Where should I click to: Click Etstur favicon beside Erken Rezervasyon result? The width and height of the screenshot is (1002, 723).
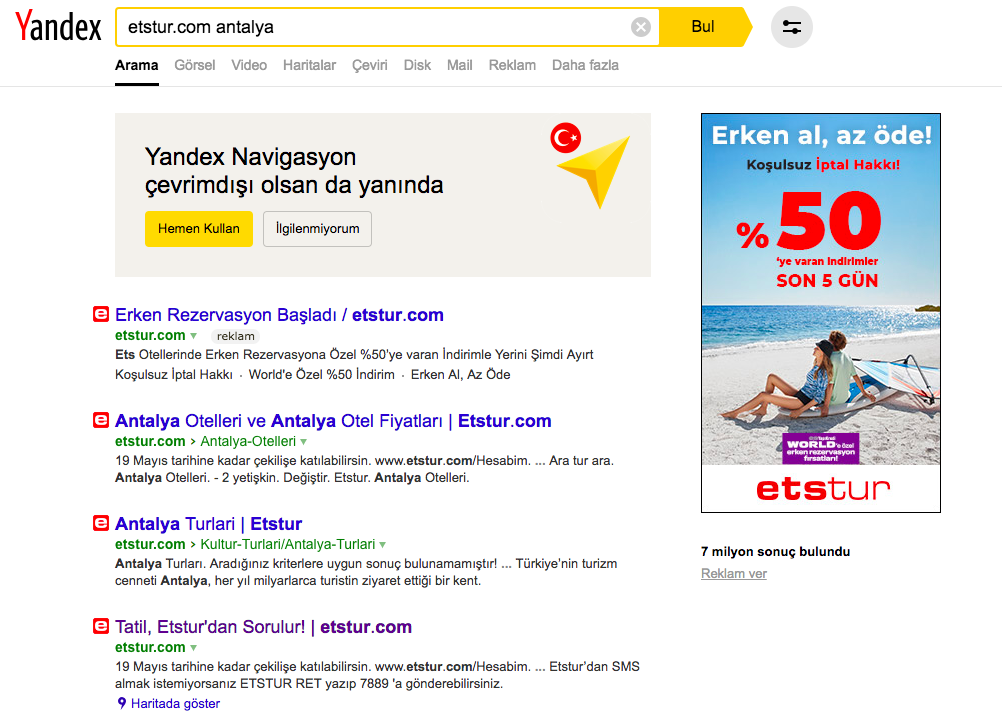tap(101, 314)
